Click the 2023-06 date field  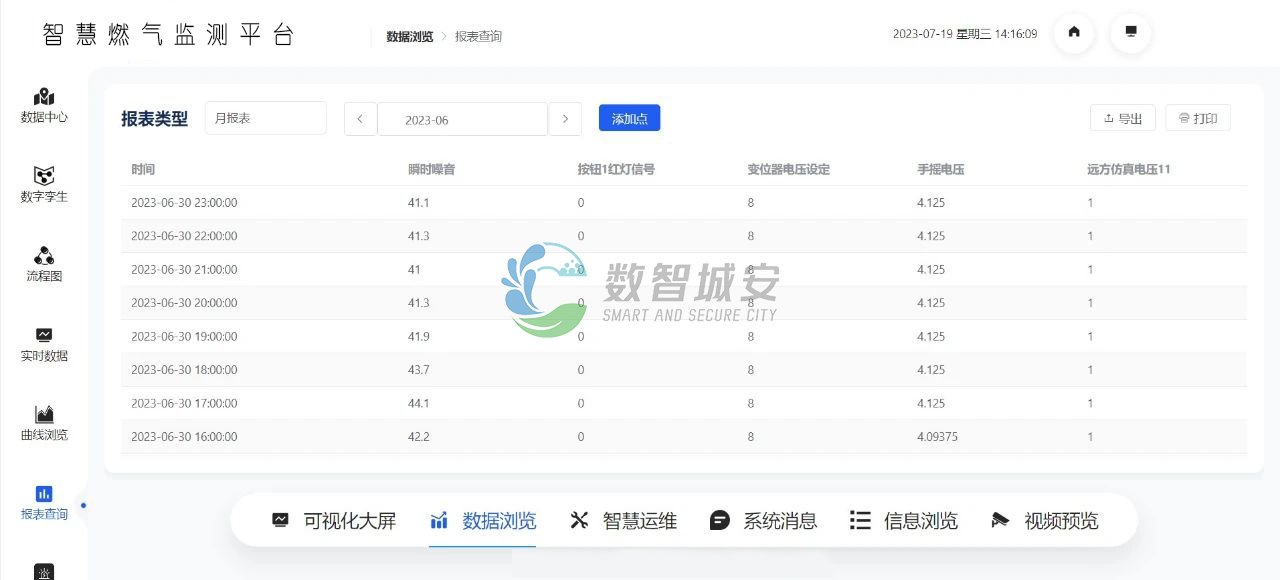[x=462, y=119]
